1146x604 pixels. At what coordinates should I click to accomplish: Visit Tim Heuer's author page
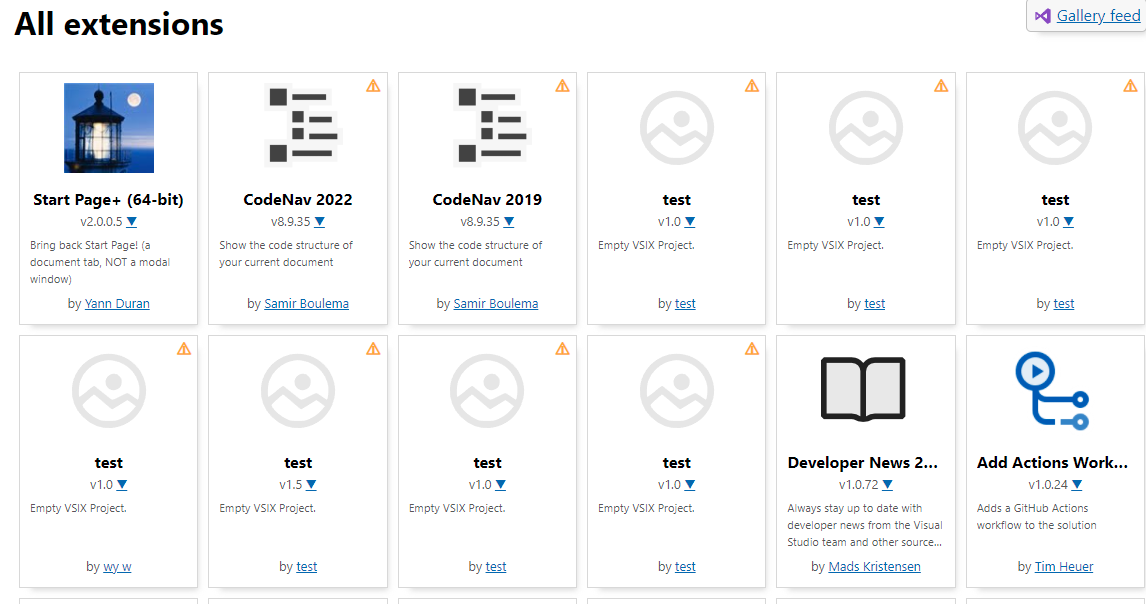1063,566
